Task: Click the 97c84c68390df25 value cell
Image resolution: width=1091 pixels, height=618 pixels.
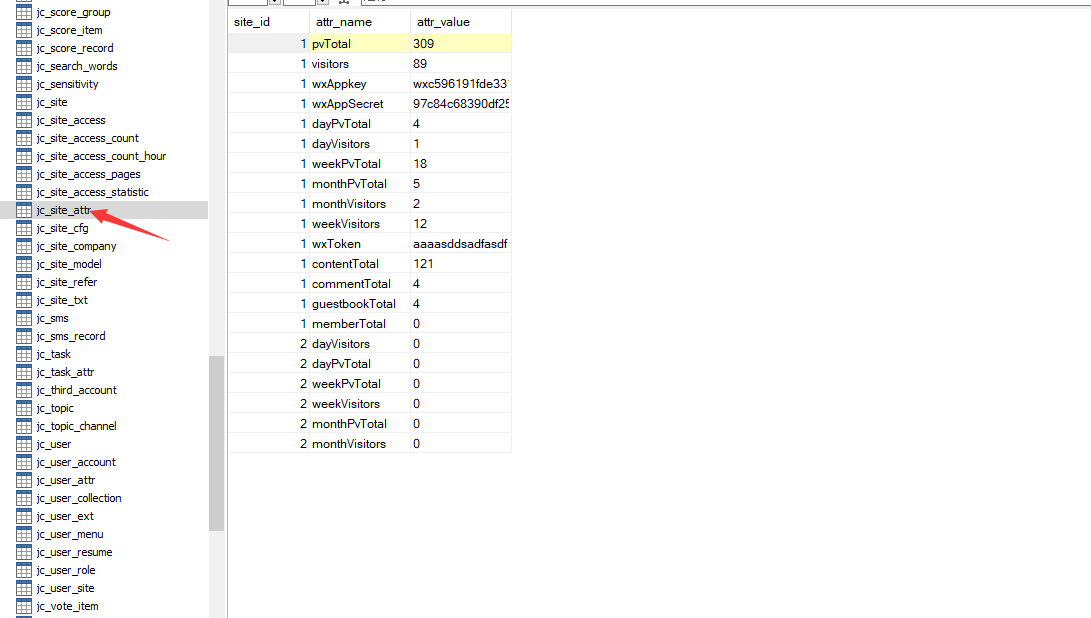Action: [x=461, y=104]
